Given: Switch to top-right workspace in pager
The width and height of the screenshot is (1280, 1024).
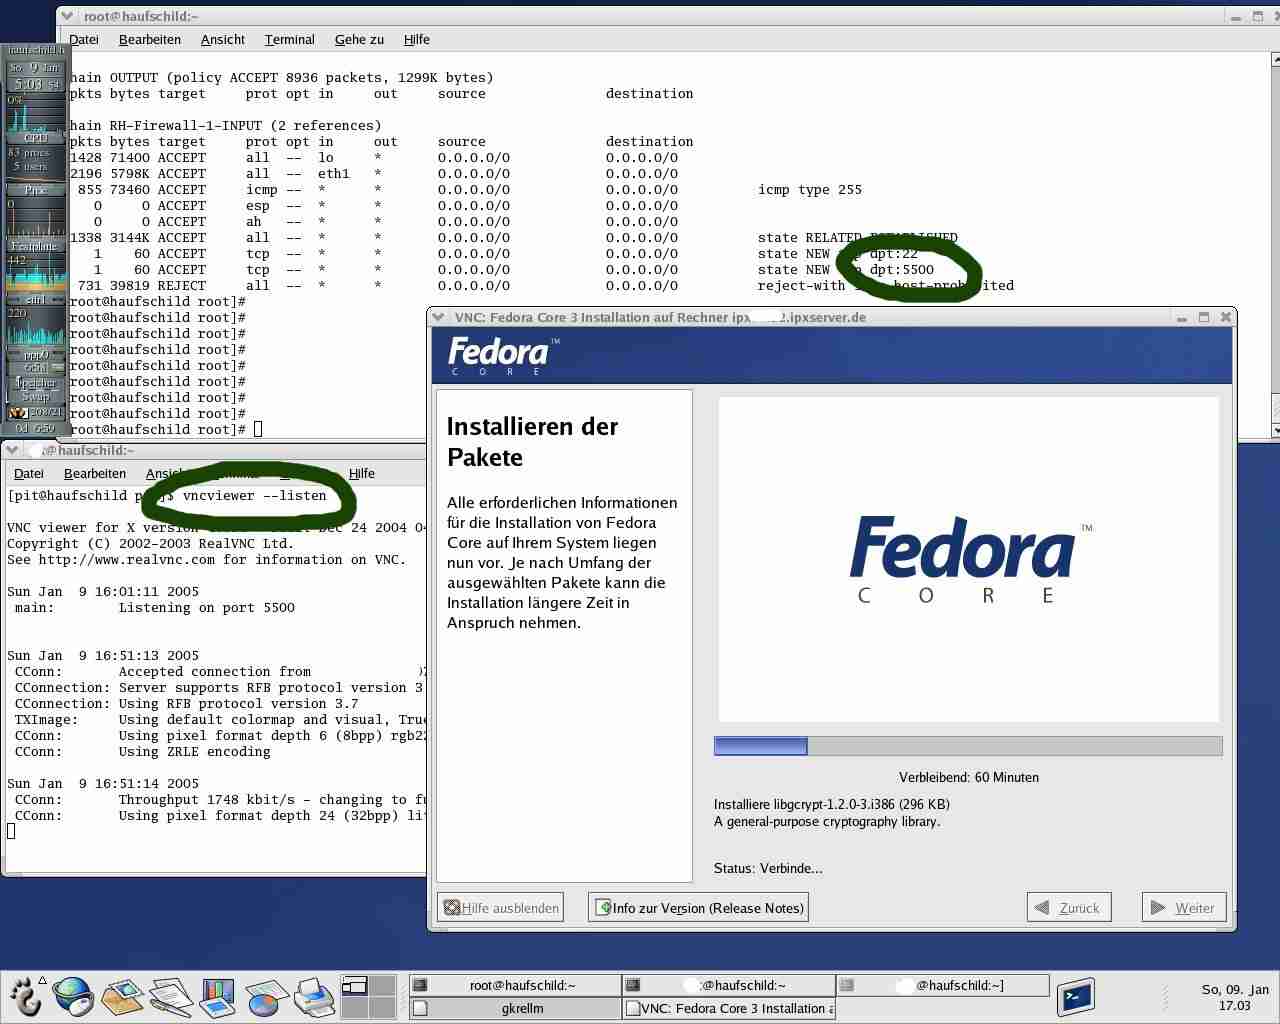Looking at the screenshot, I should 381,986.
